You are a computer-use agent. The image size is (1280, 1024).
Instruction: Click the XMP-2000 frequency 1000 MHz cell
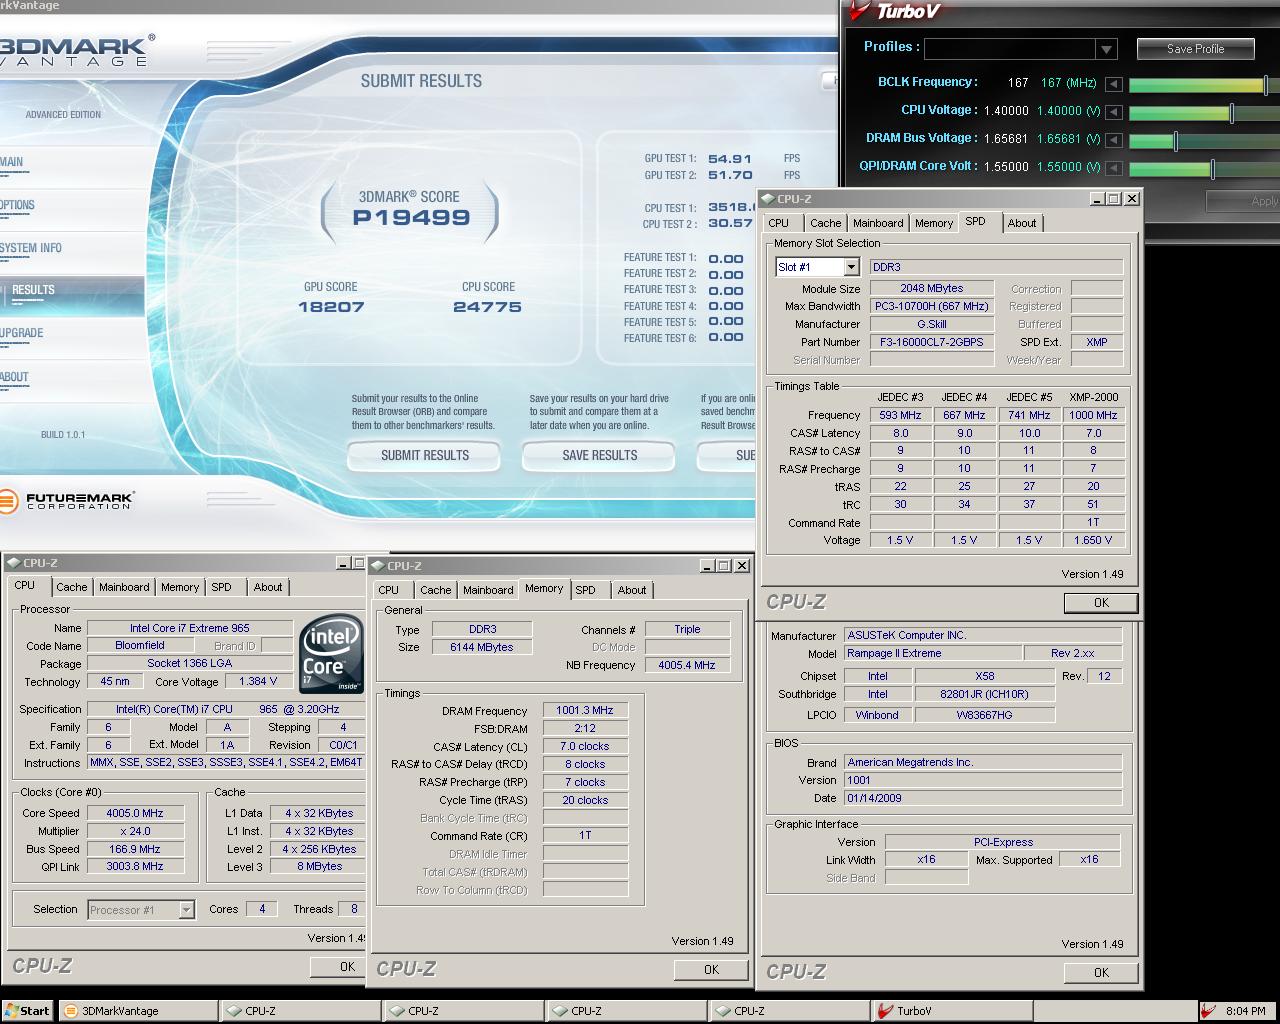(x=1093, y=415)
